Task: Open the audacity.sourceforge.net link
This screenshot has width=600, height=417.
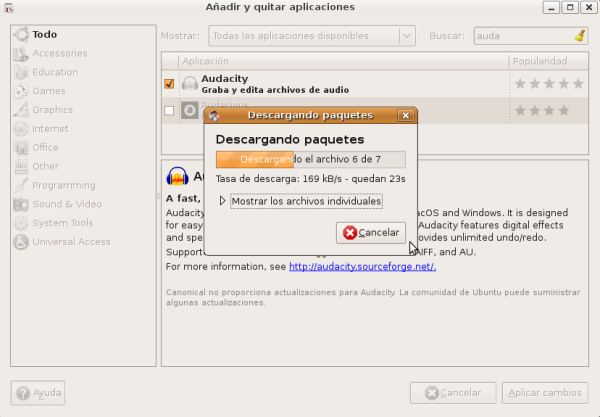Action: click(x=362, y=267)
